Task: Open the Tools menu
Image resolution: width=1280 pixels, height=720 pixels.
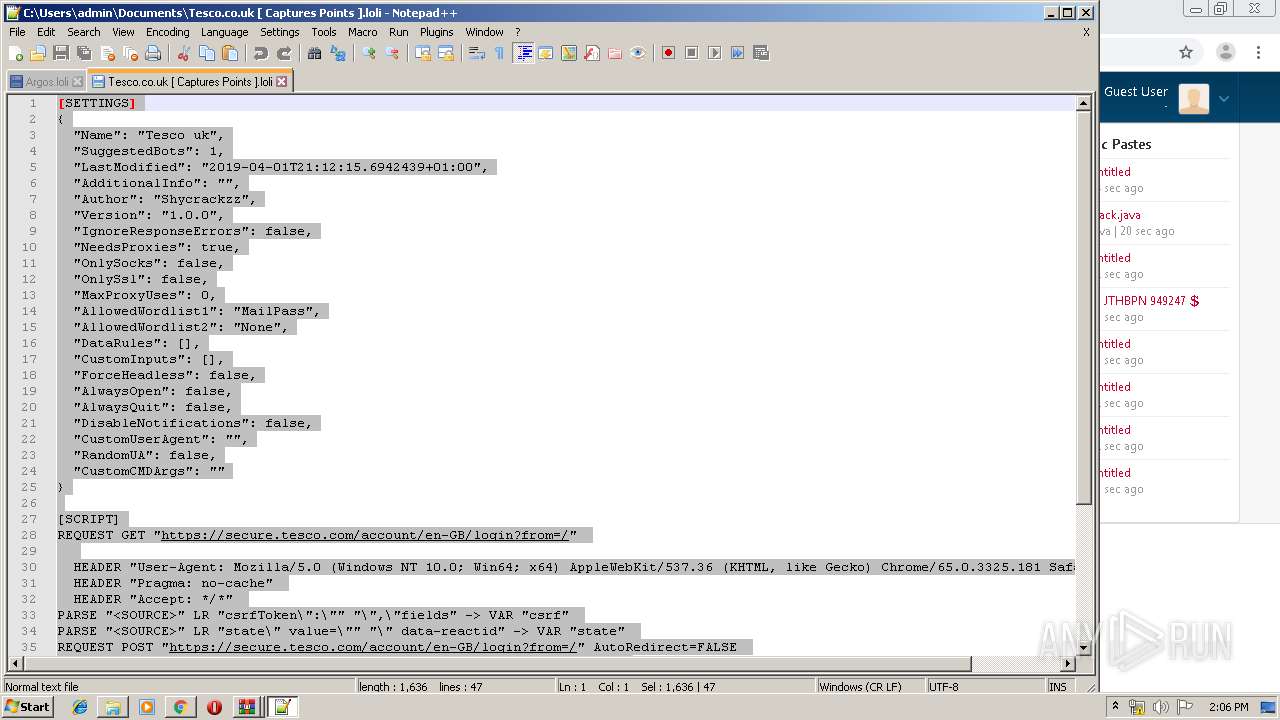Action: click(324, 32)
